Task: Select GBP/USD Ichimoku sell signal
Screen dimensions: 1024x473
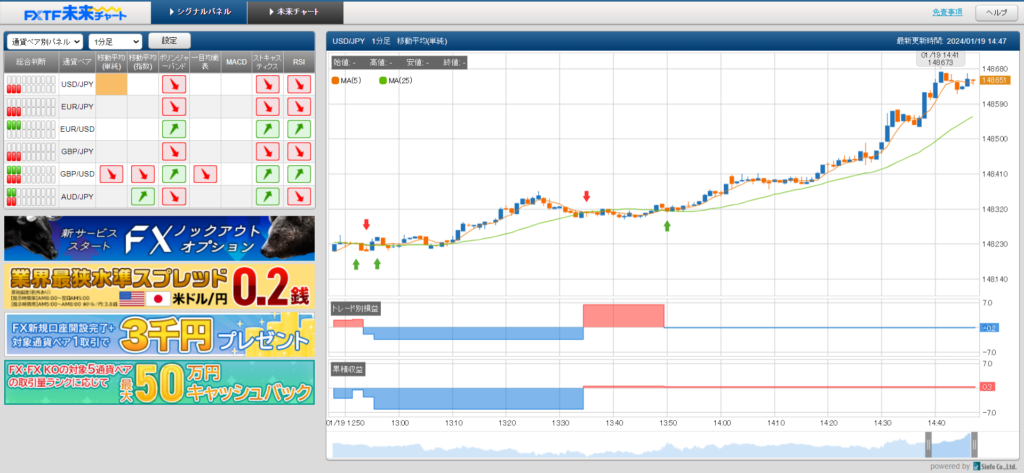Action: [x=205, y=174]
